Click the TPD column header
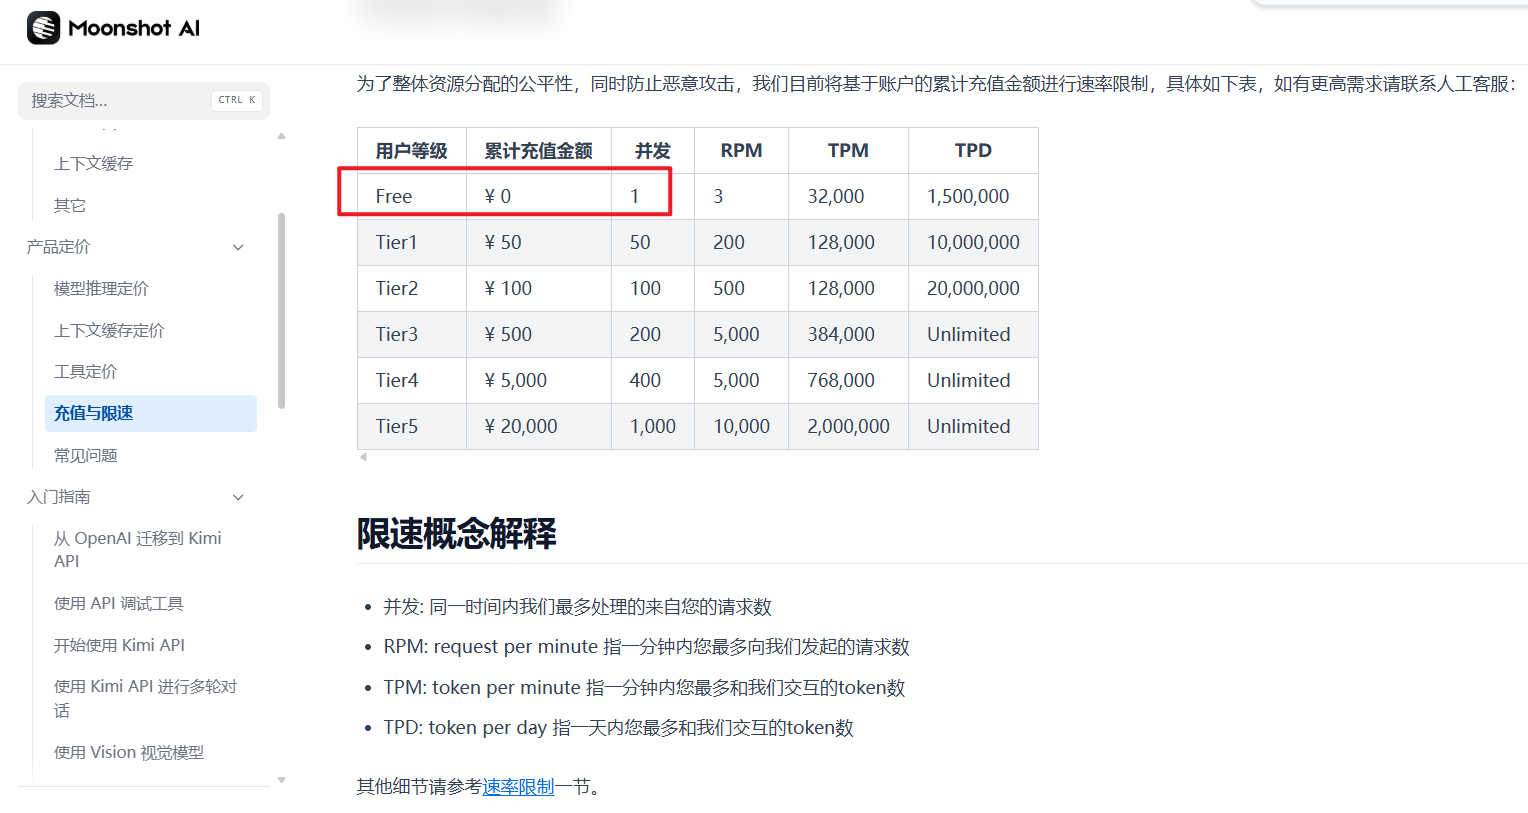The width and height of the screenshot is (1528, 813). click(973, 150)
